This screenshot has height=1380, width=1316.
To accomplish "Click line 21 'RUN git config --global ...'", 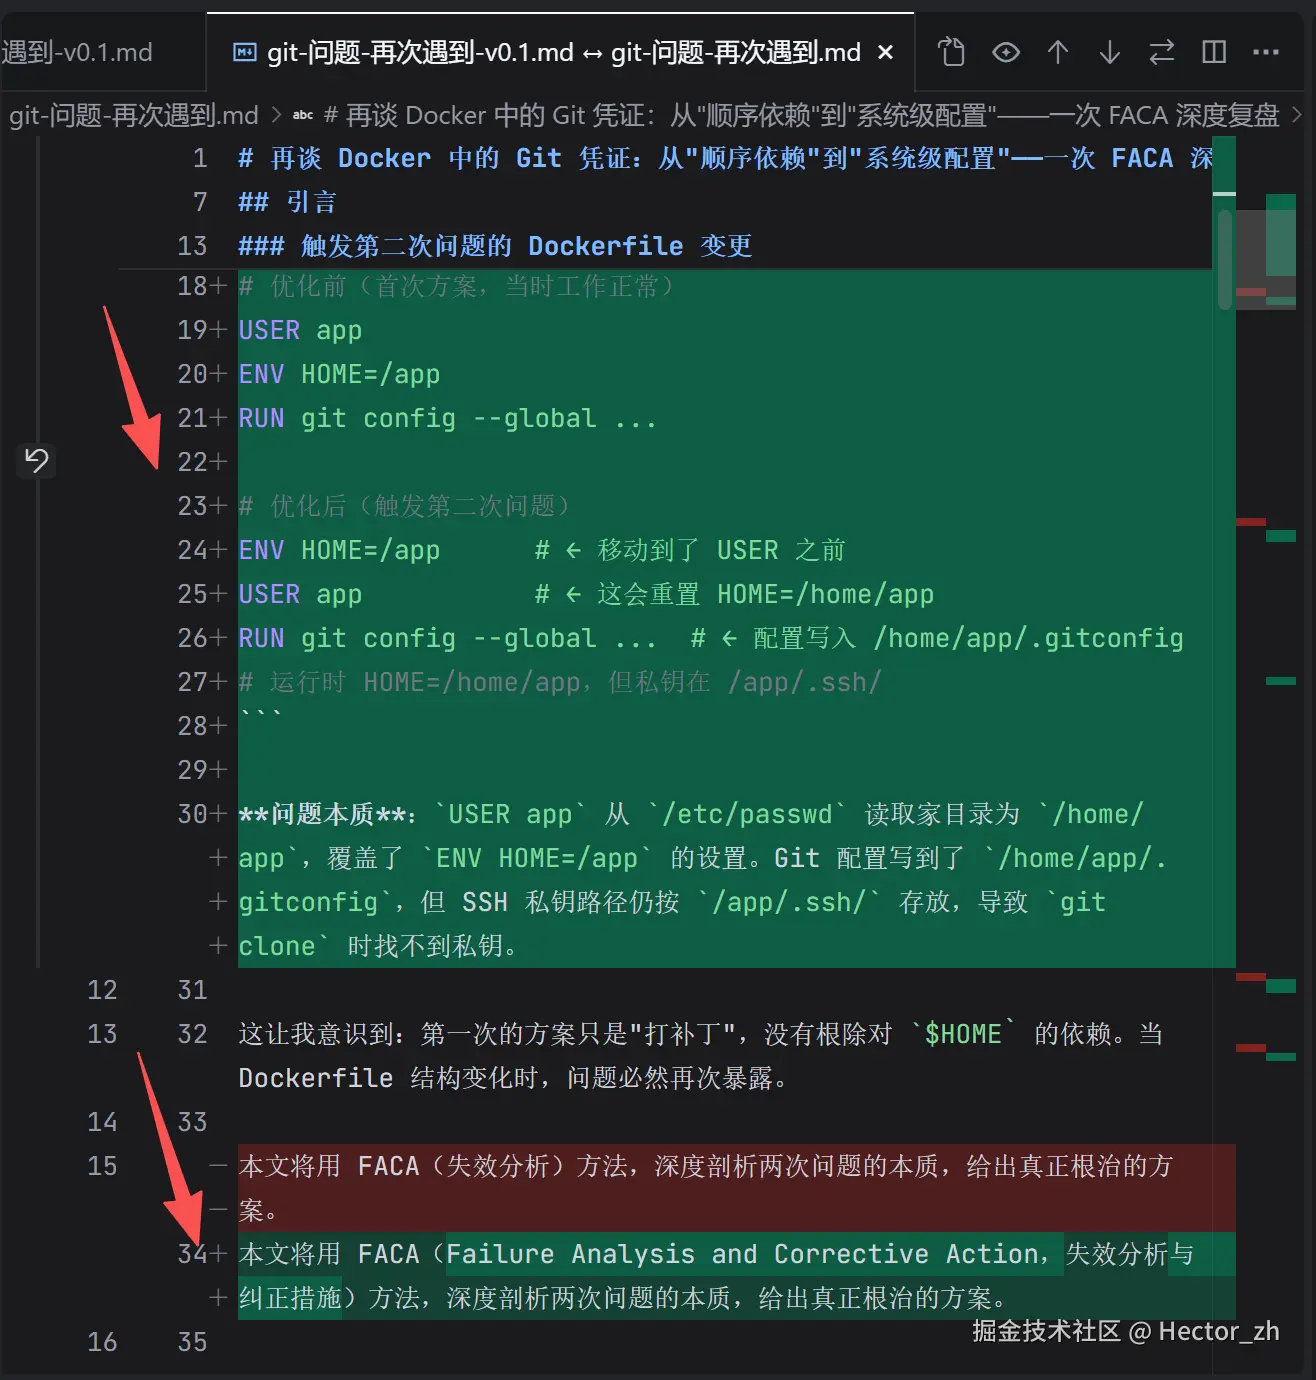I will point(447,418).
